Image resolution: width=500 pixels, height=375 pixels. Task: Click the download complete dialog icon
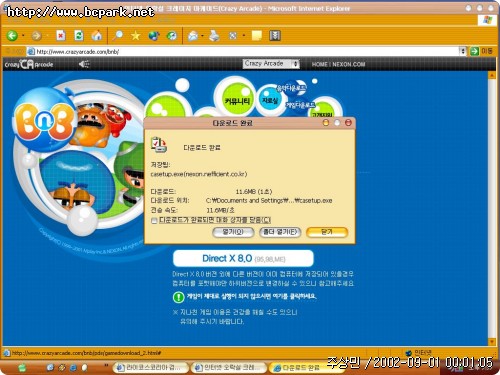click(x=159, y=145)
